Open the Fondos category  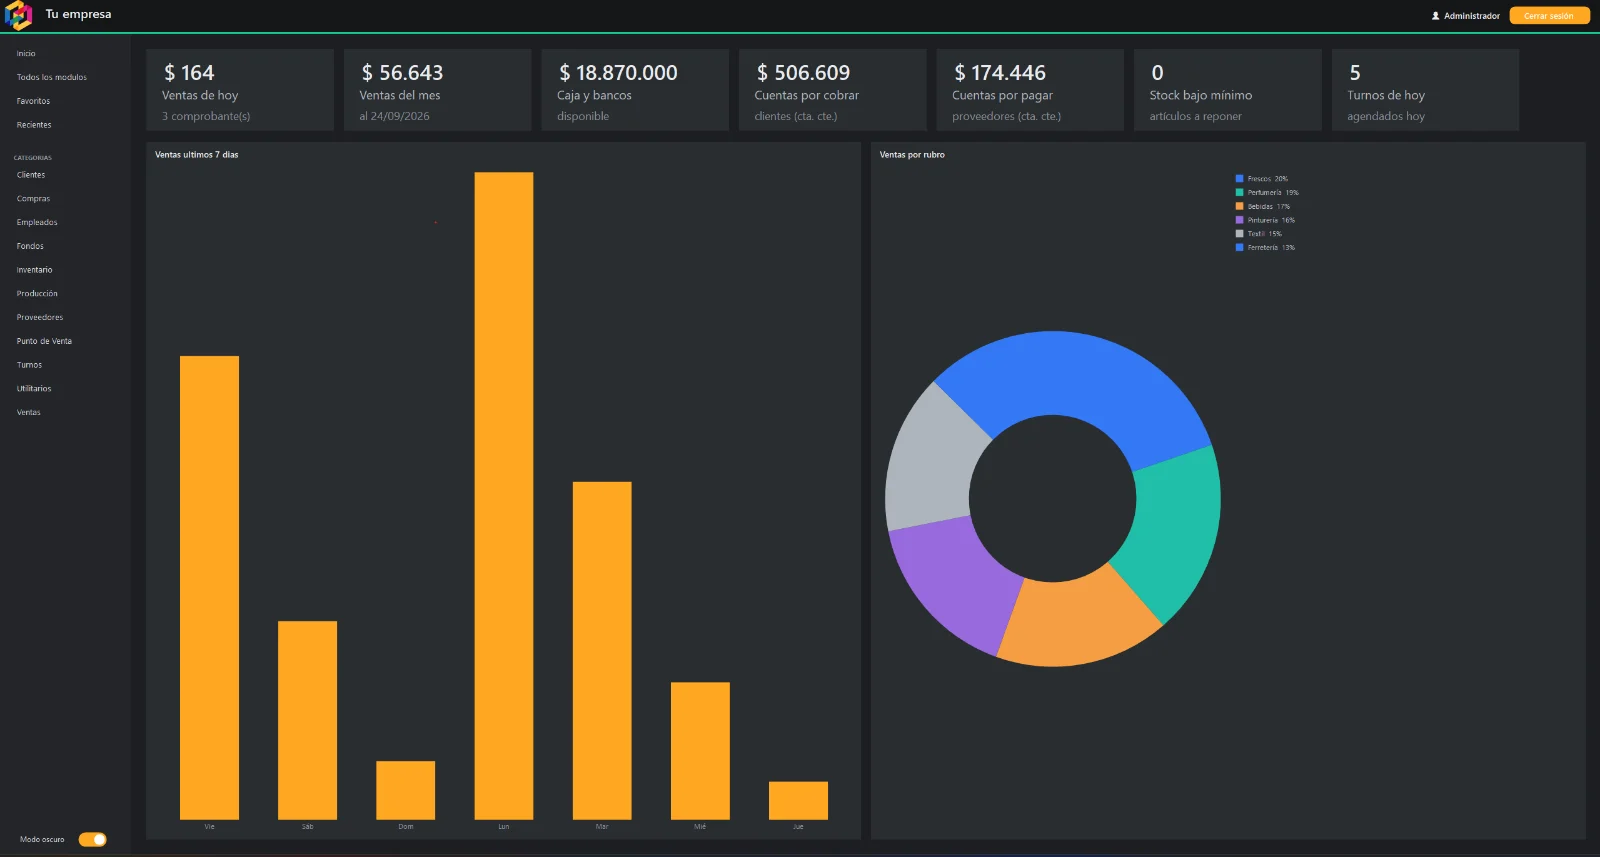[x=30, y=246]
